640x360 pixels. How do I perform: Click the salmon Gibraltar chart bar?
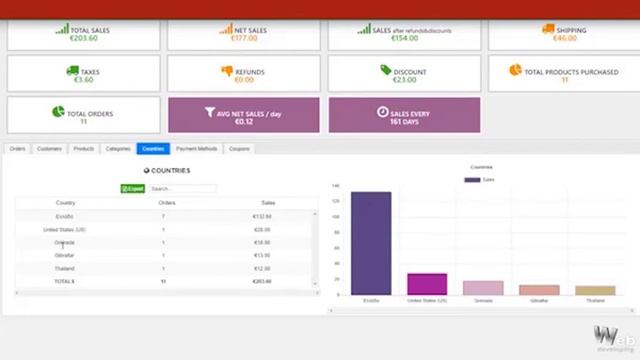[x=539, y=290]
